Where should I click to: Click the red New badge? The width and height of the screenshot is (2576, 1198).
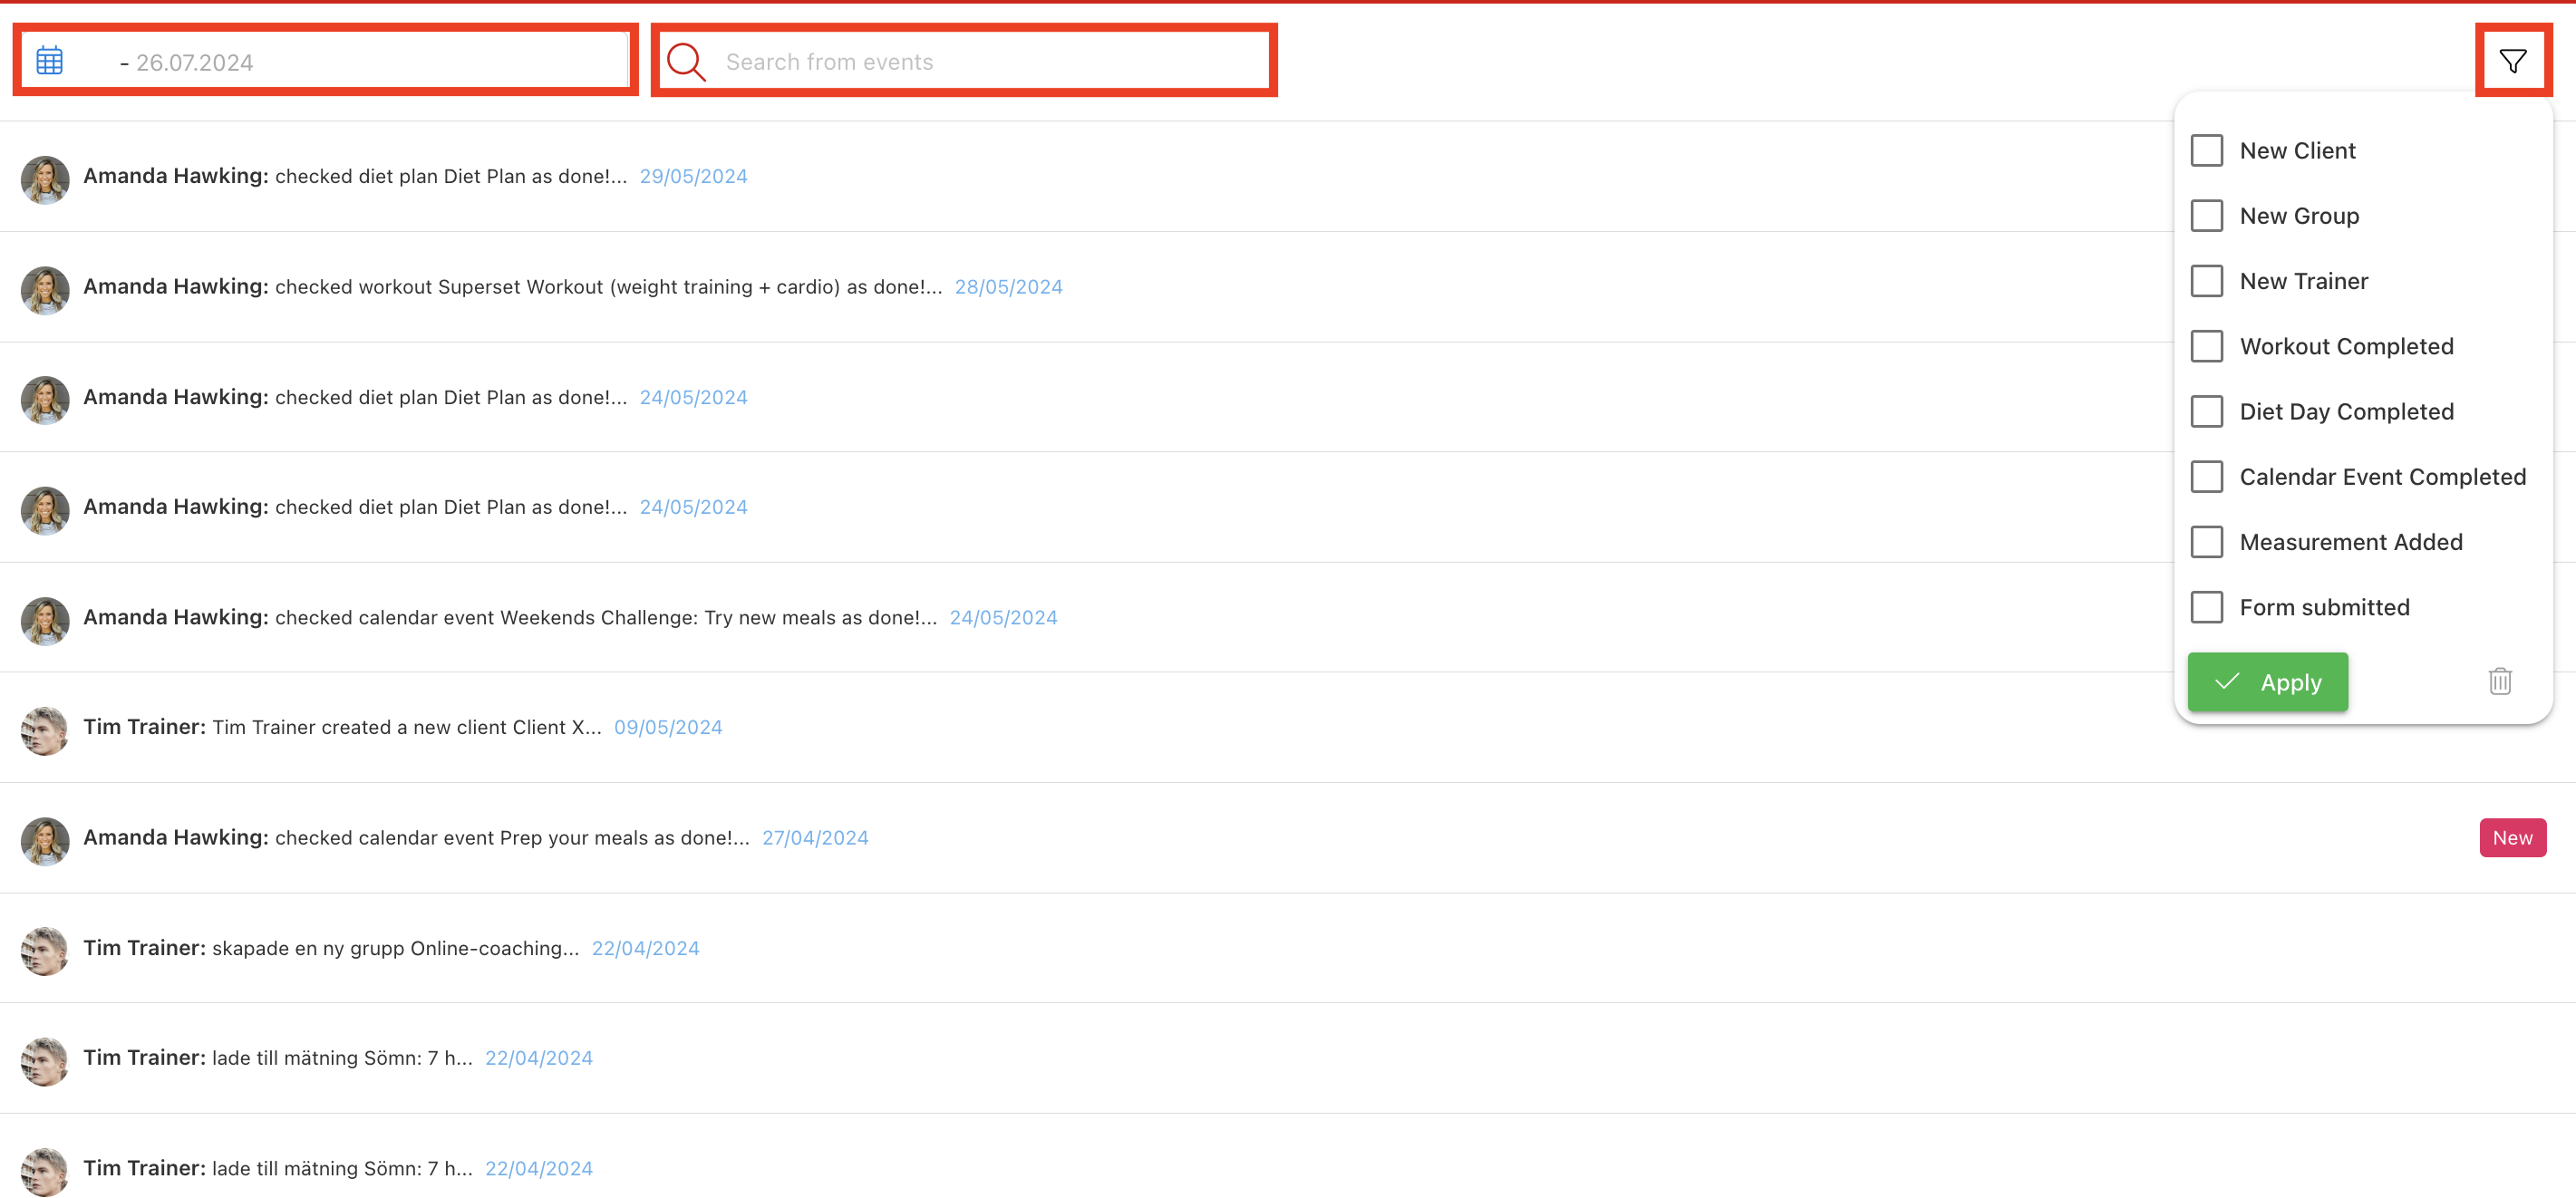coord(2511,837)
